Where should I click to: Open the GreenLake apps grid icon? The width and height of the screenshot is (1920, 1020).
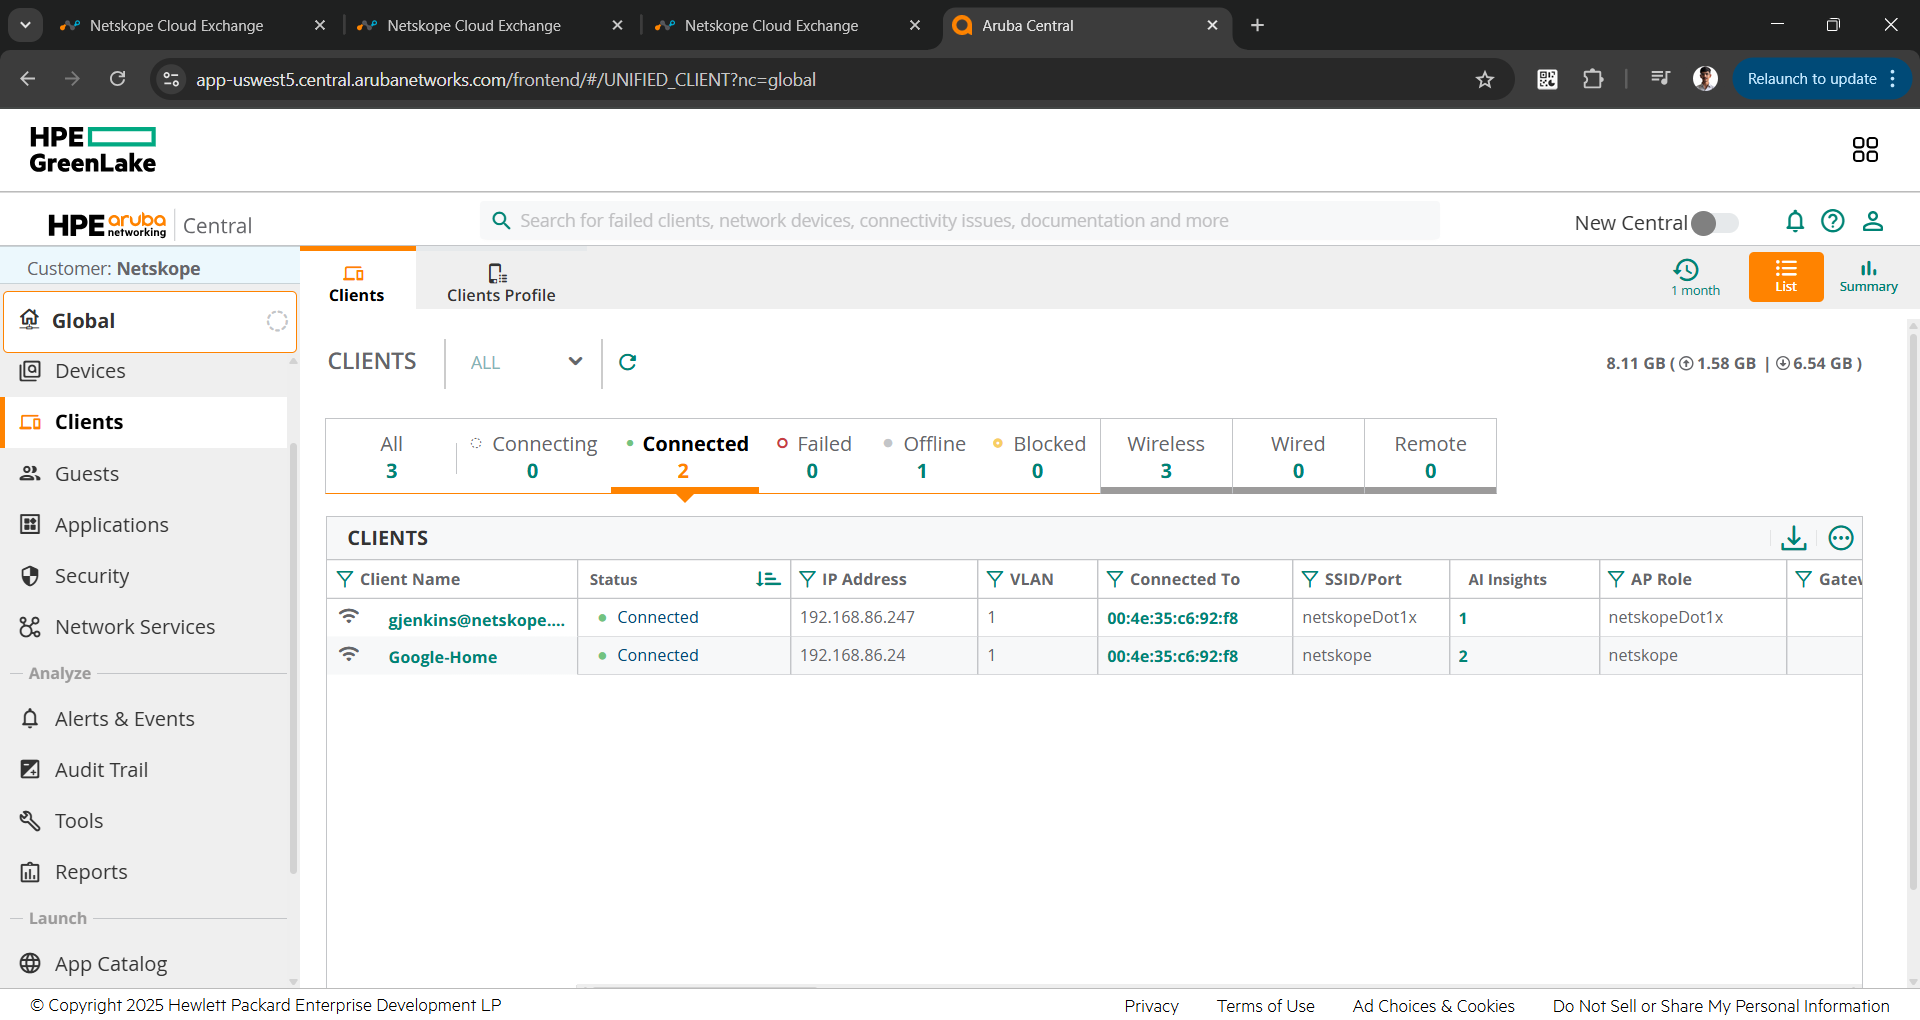pyautogui.click(x=1865, y=150)
